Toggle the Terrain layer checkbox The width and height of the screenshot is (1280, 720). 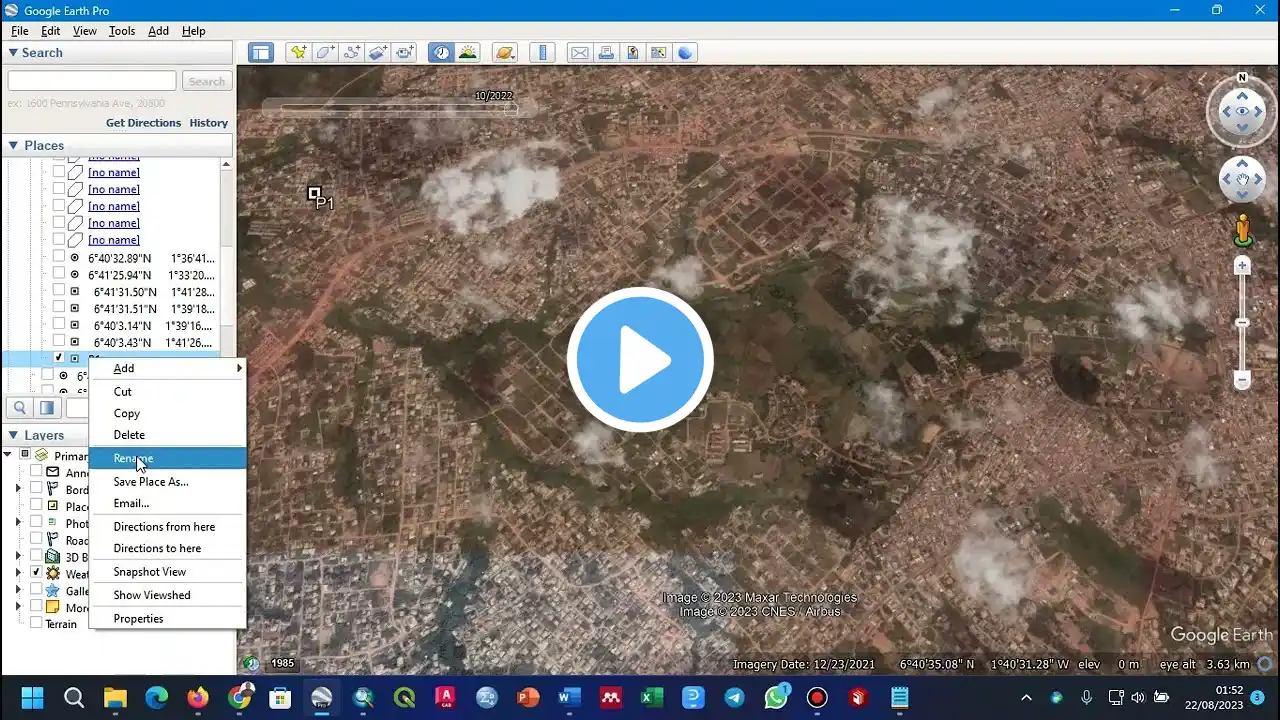36,623
